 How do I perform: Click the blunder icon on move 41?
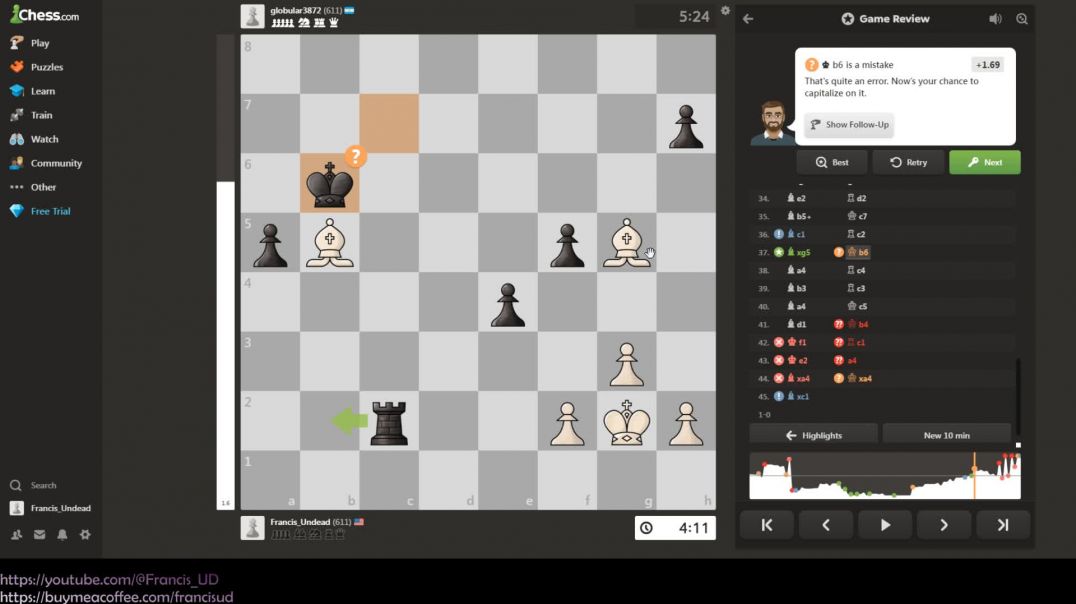tap(838, 324)
